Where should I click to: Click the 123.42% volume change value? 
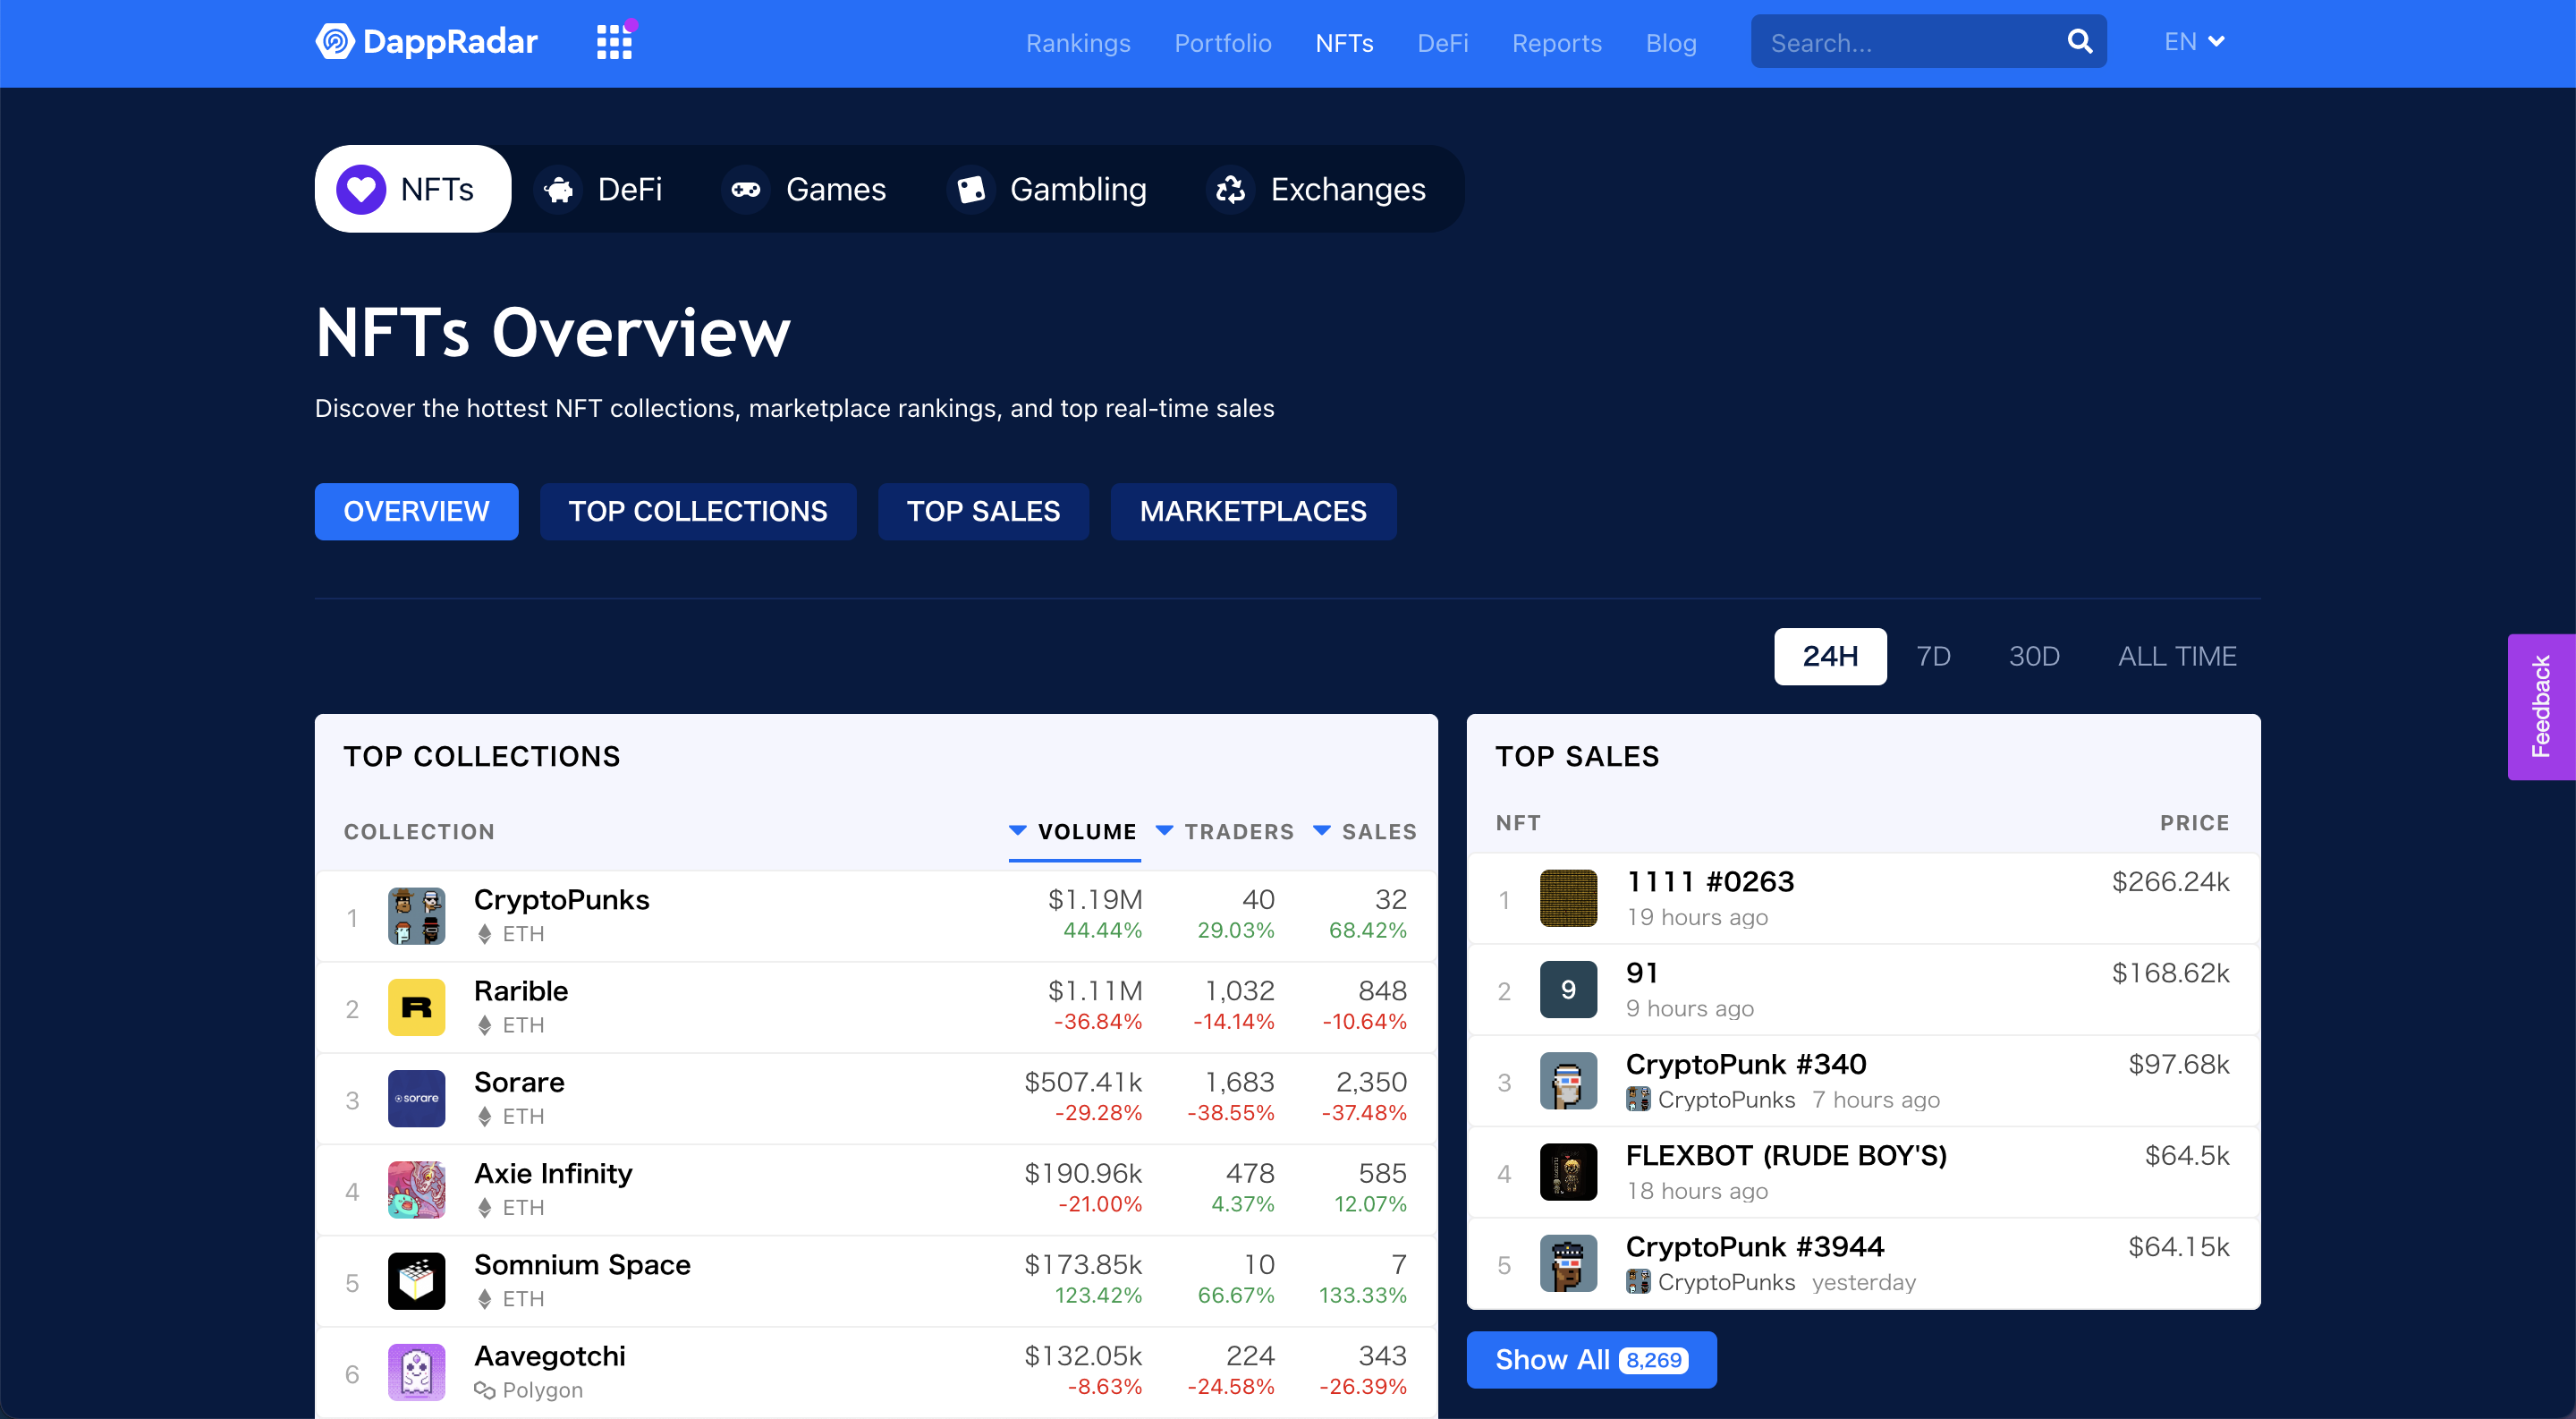coord(1098,1295)
